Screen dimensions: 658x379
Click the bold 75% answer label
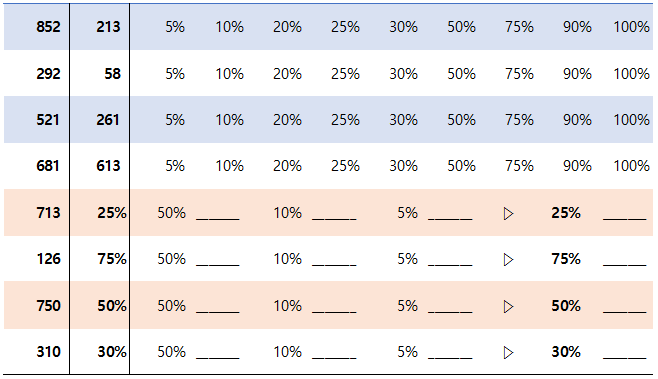[566, 259]
